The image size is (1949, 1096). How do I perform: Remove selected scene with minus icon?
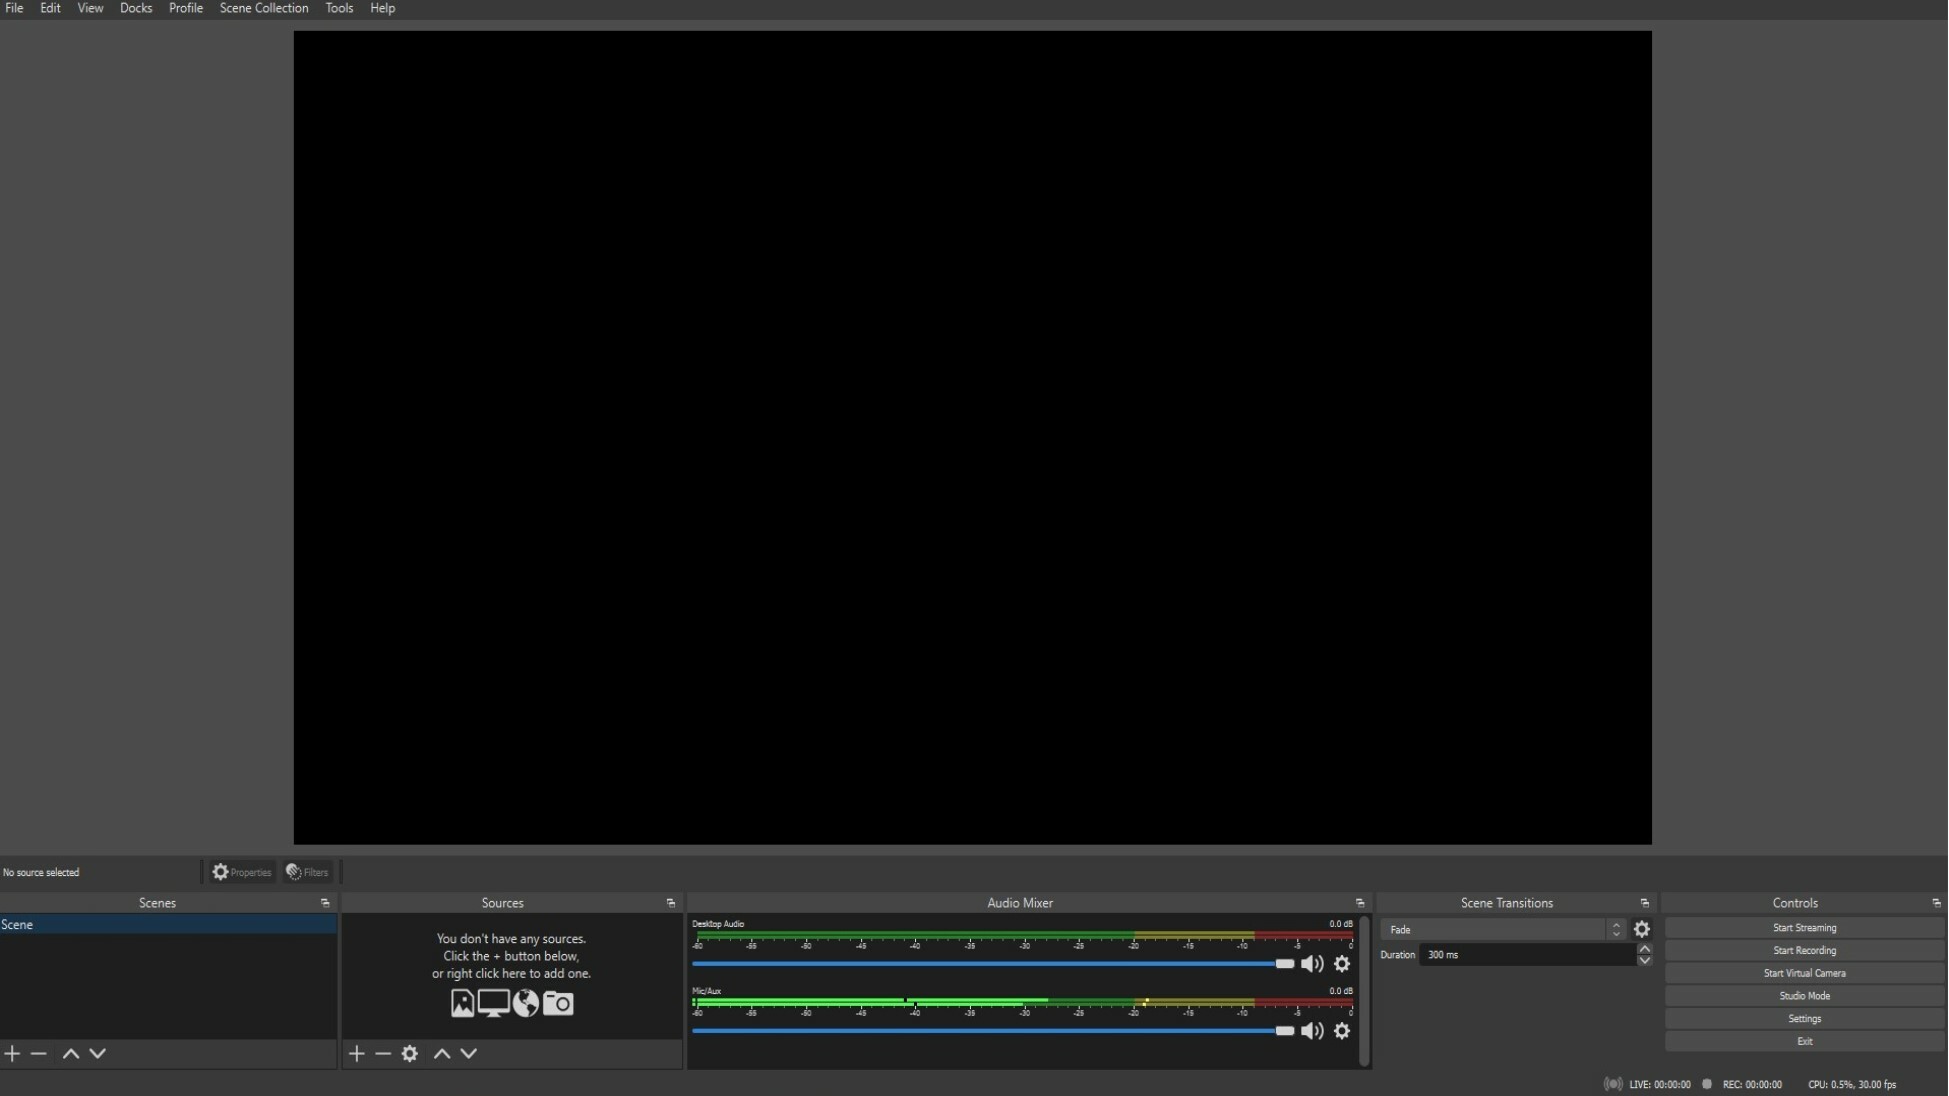click(x=39, y=1053)
